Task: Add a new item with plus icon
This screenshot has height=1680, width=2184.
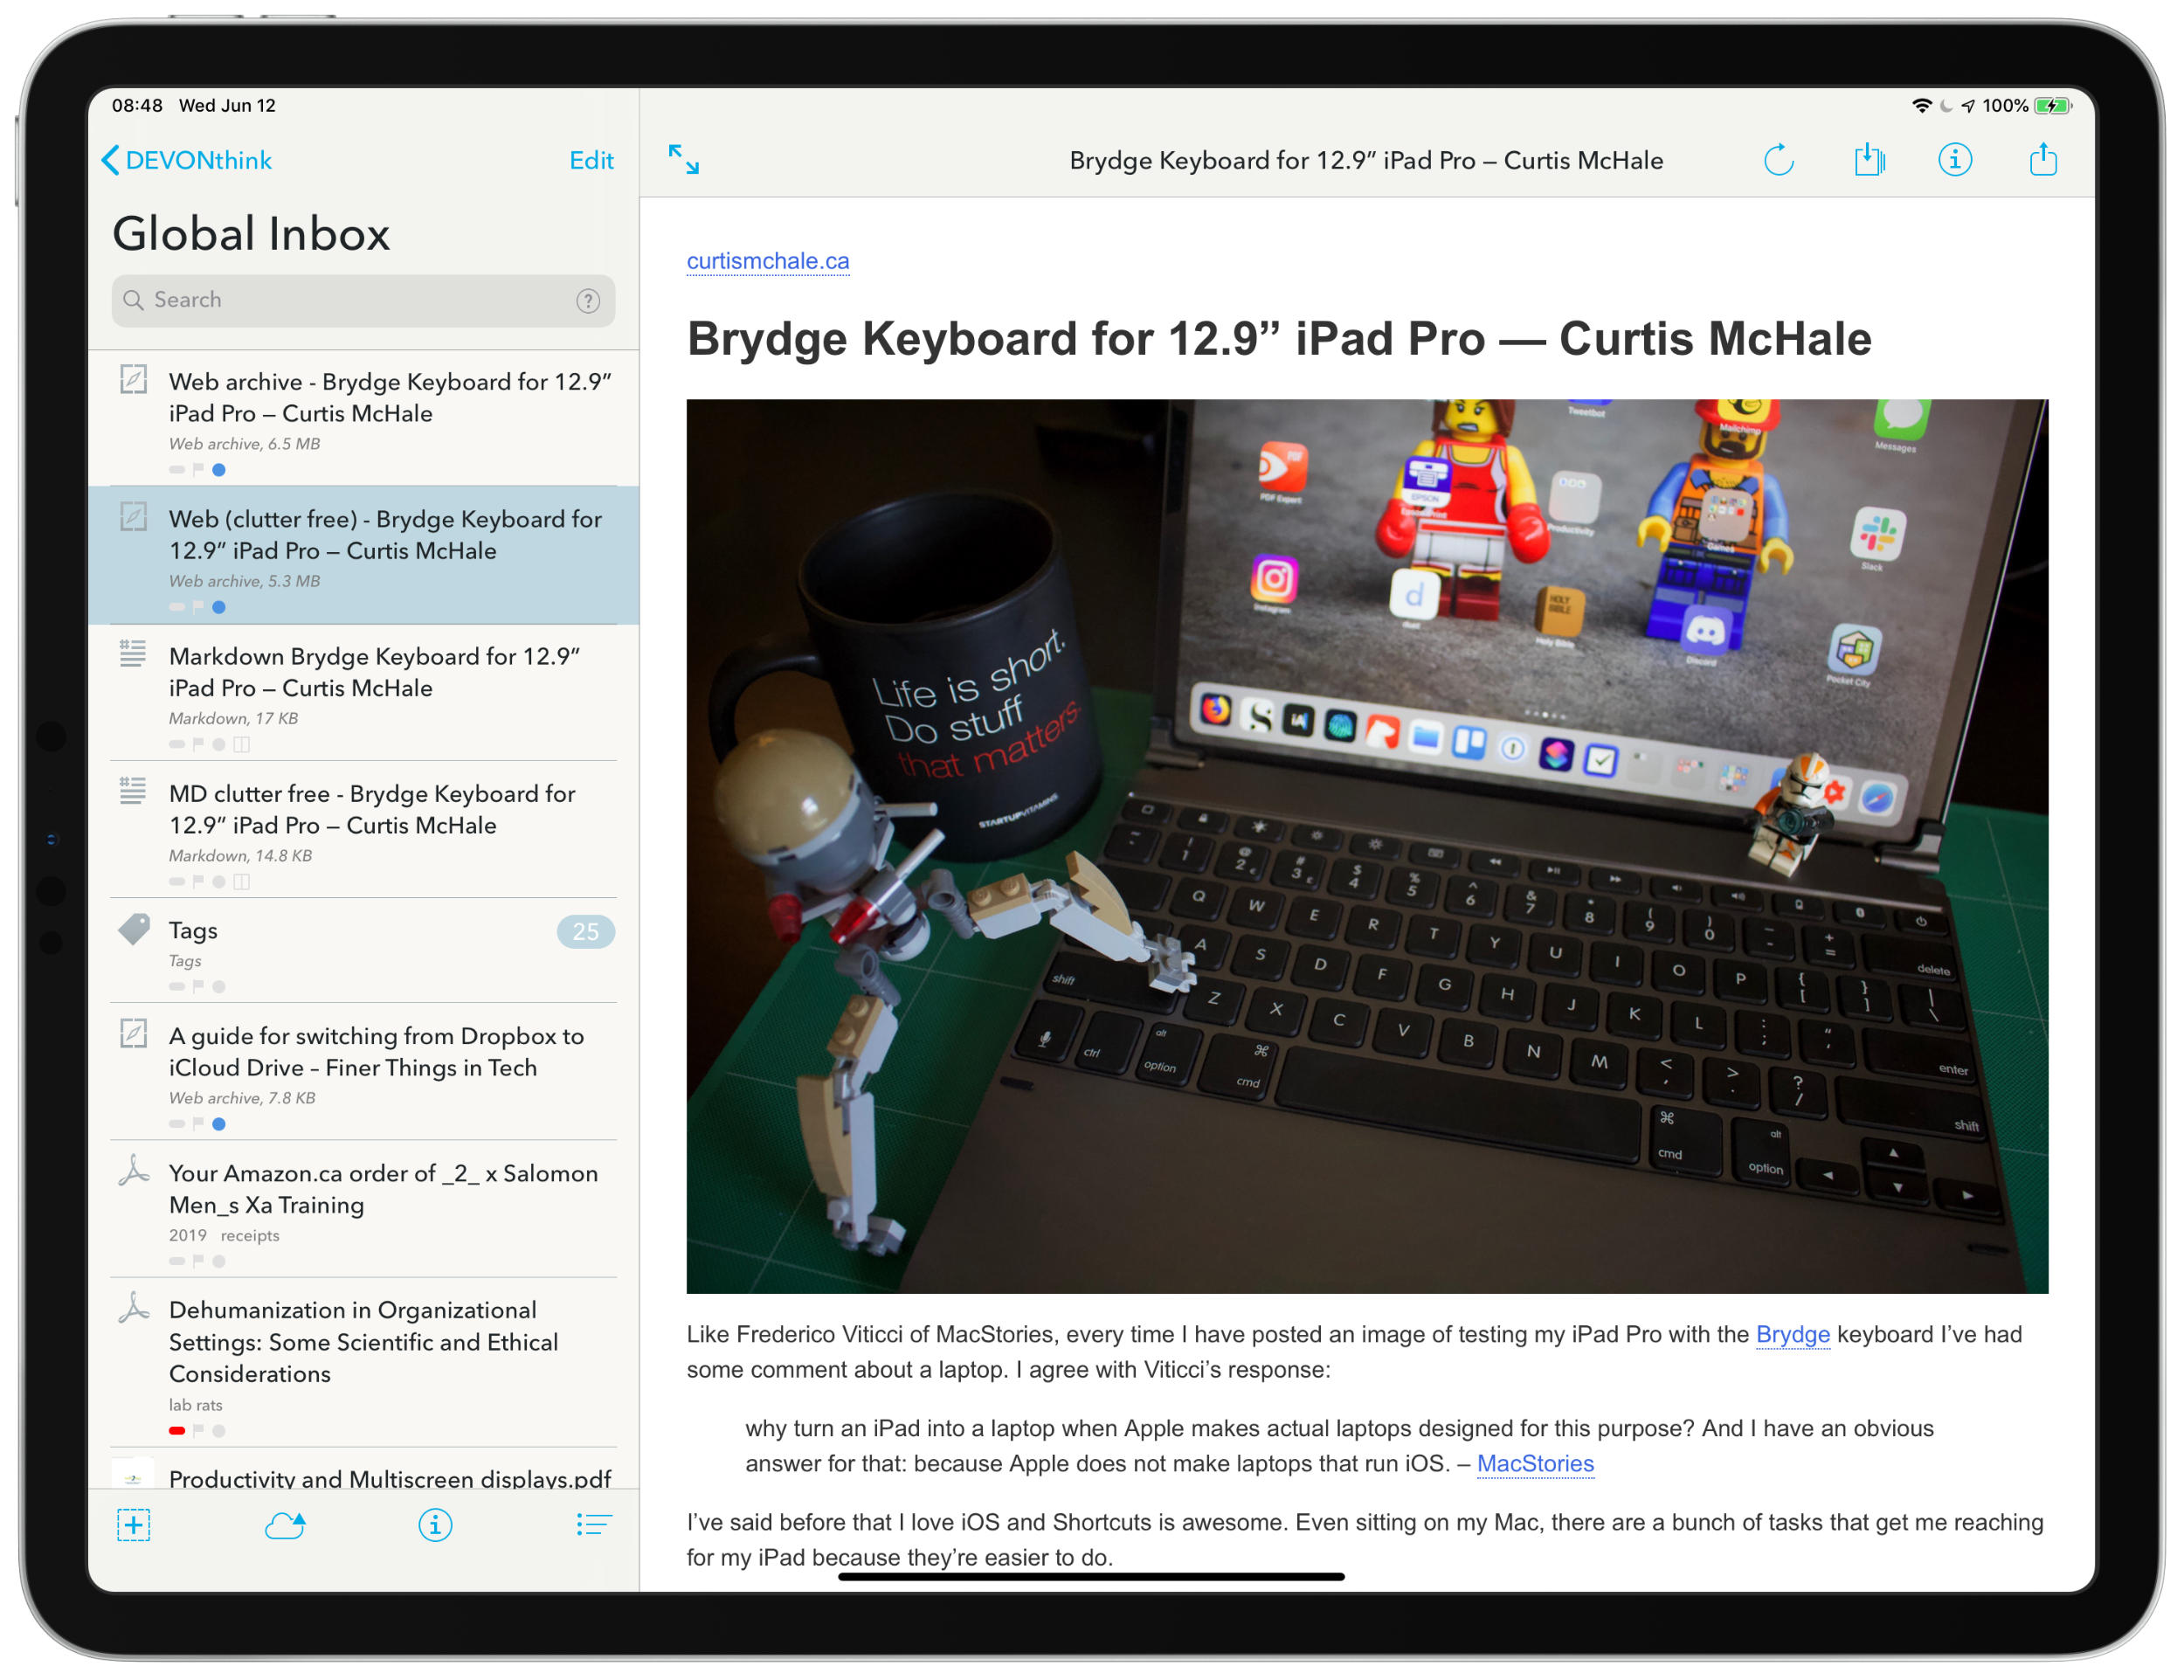Action: point(134,1525)
